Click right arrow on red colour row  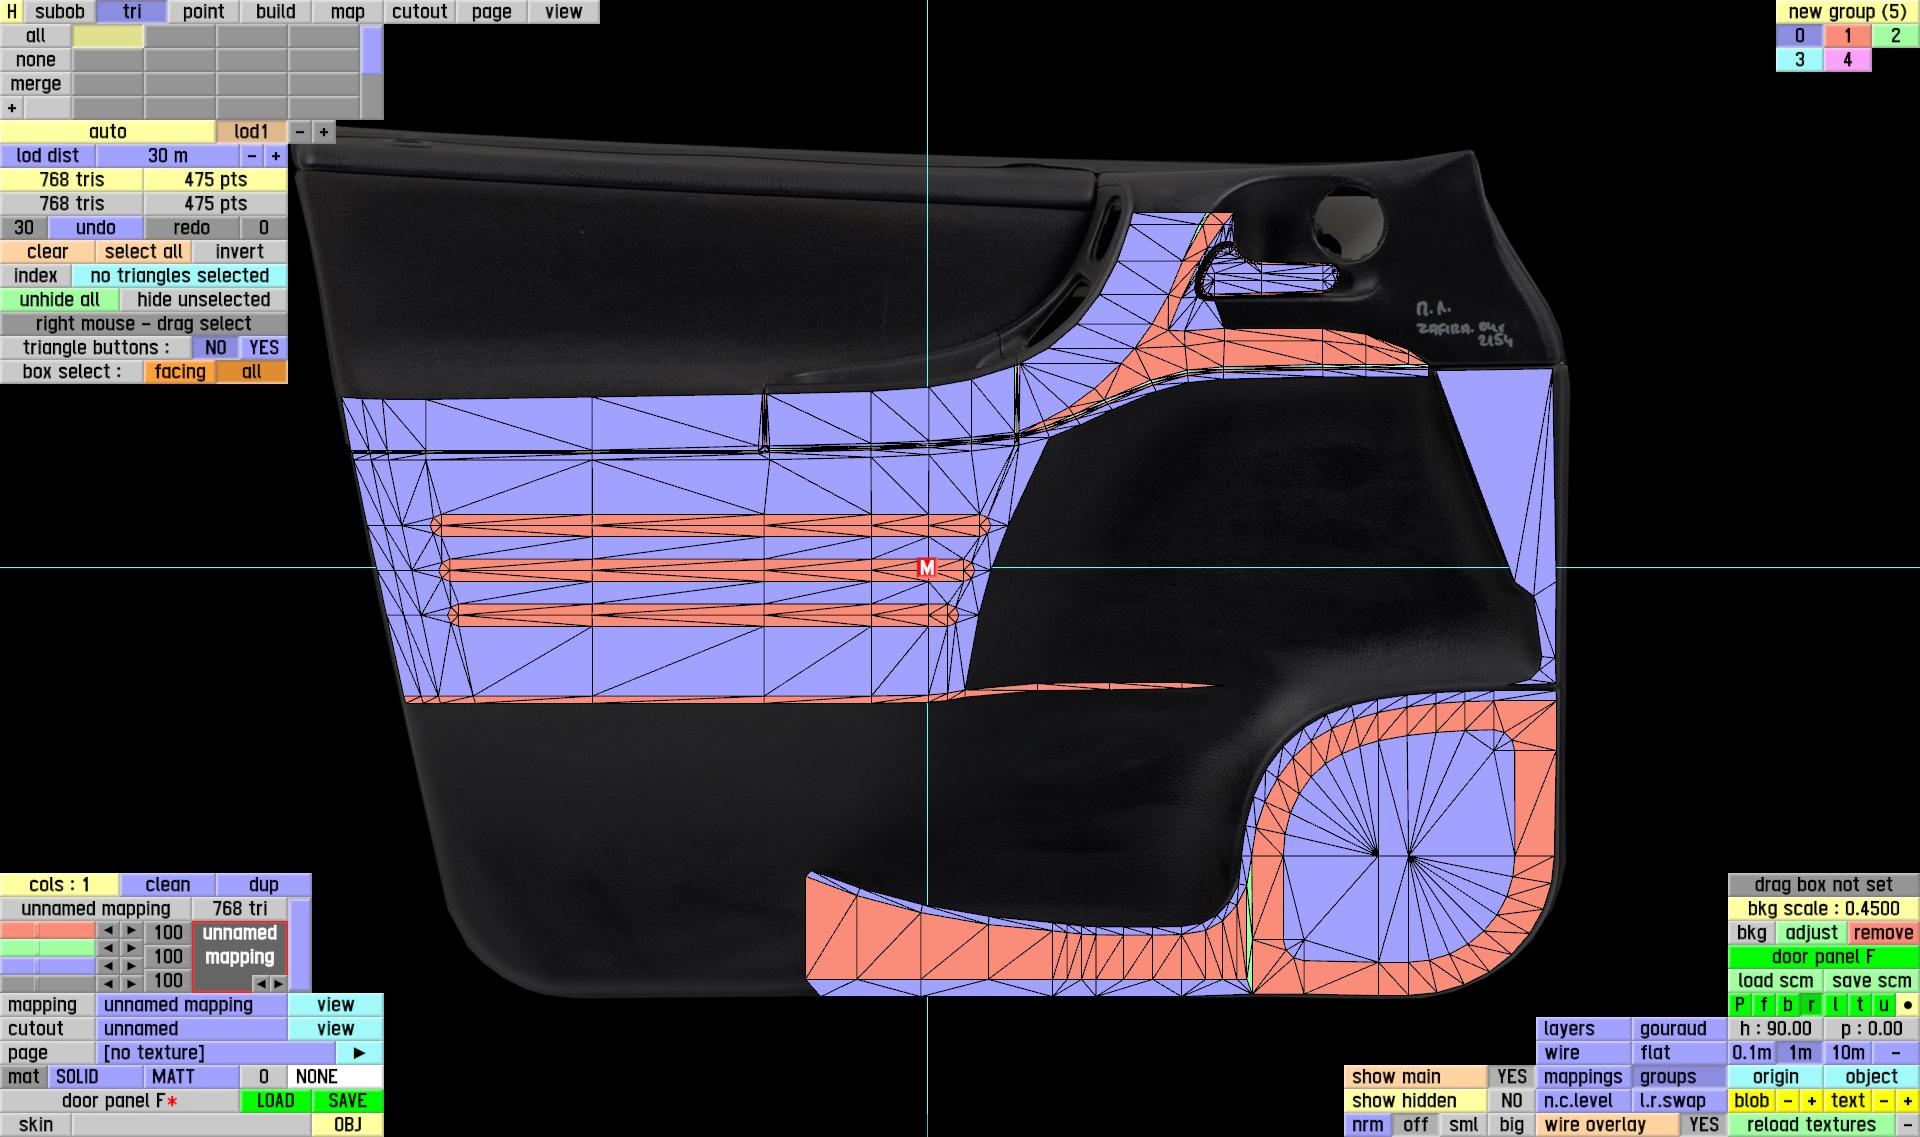[131, 931]
